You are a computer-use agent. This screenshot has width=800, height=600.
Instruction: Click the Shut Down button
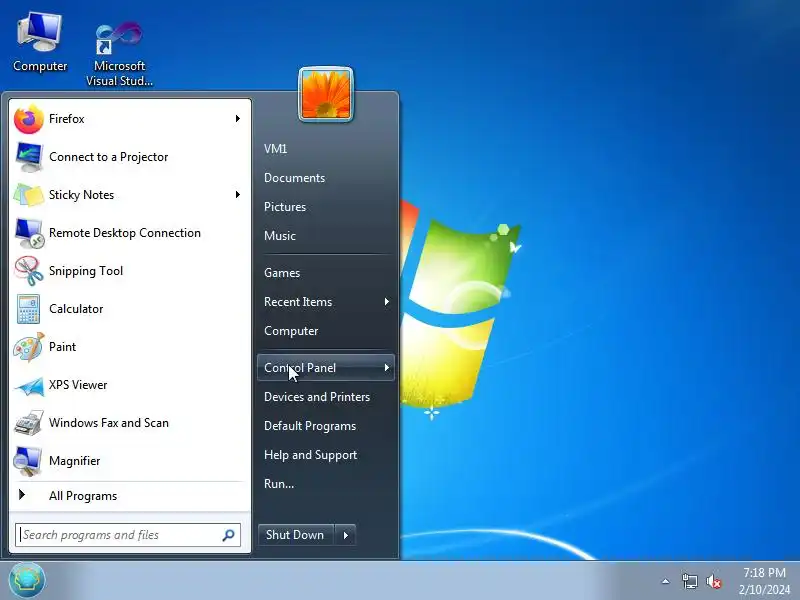(295, 535)
